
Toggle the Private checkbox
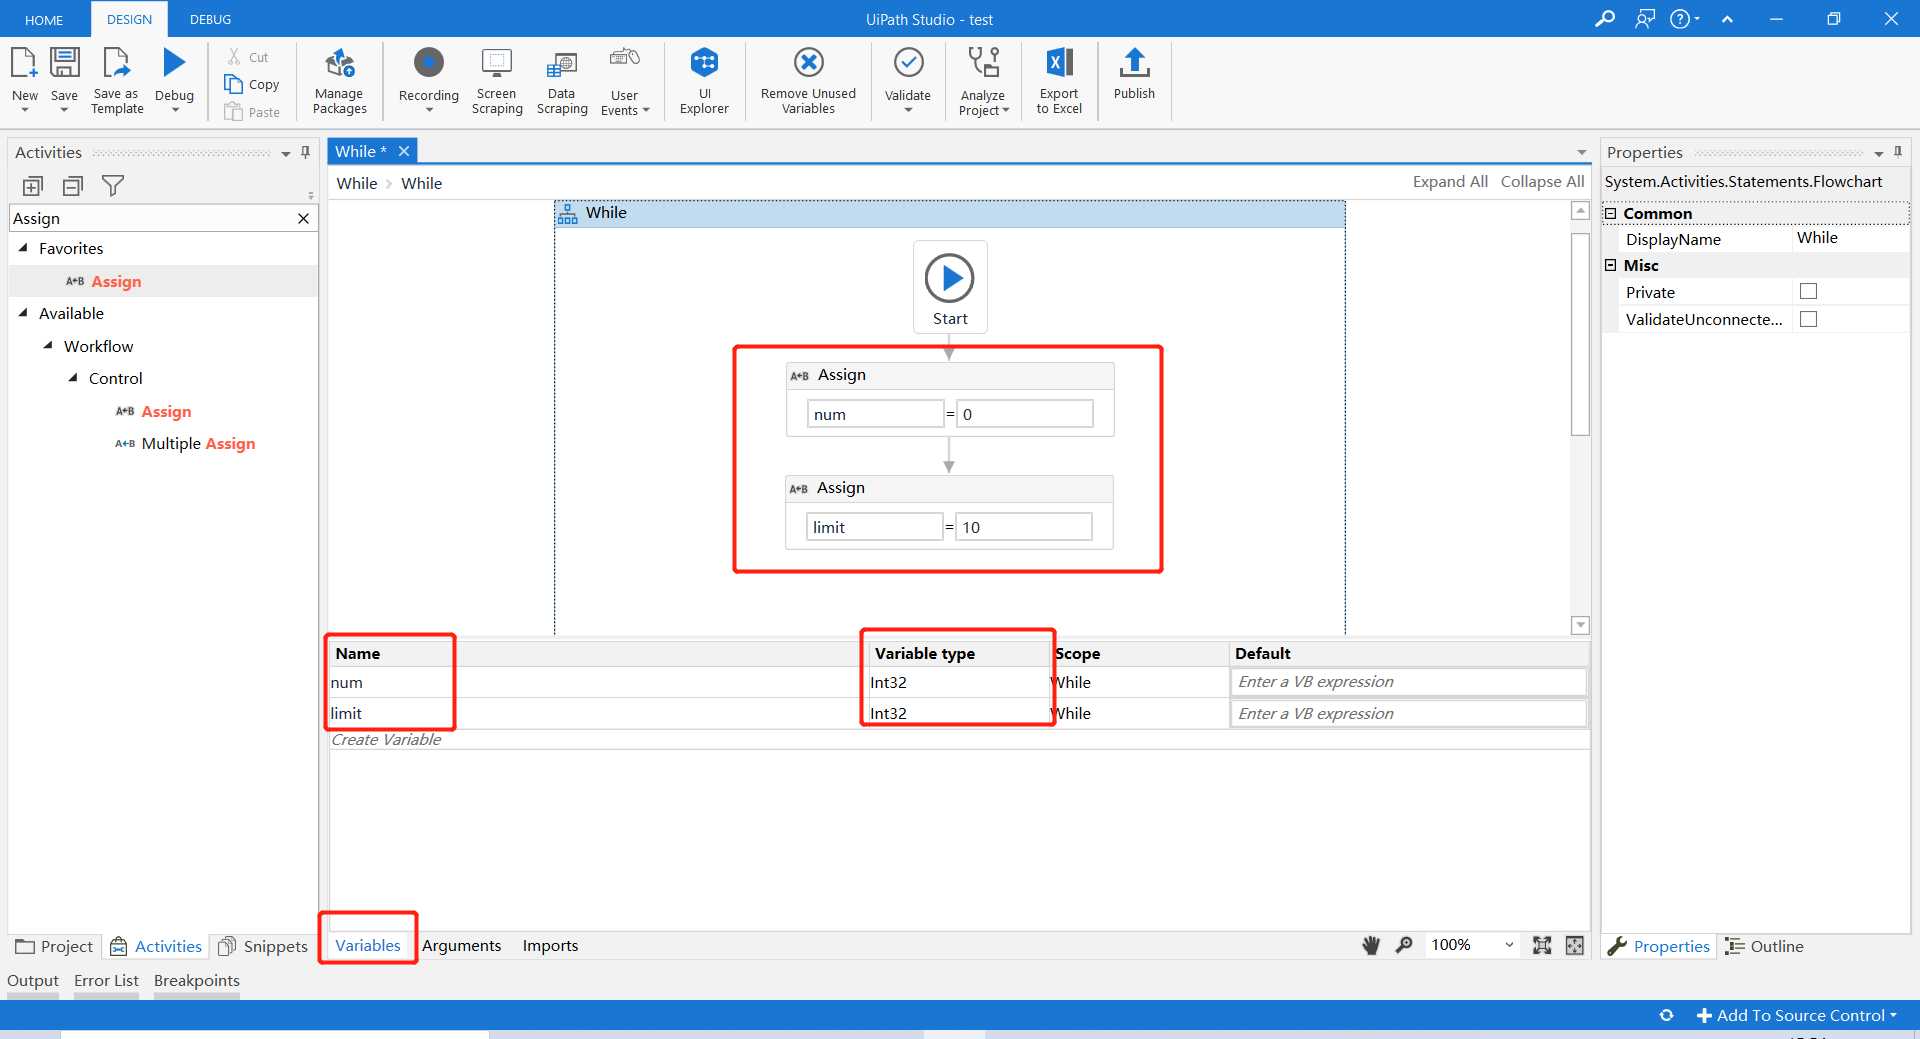click(x=1808, y=291)
